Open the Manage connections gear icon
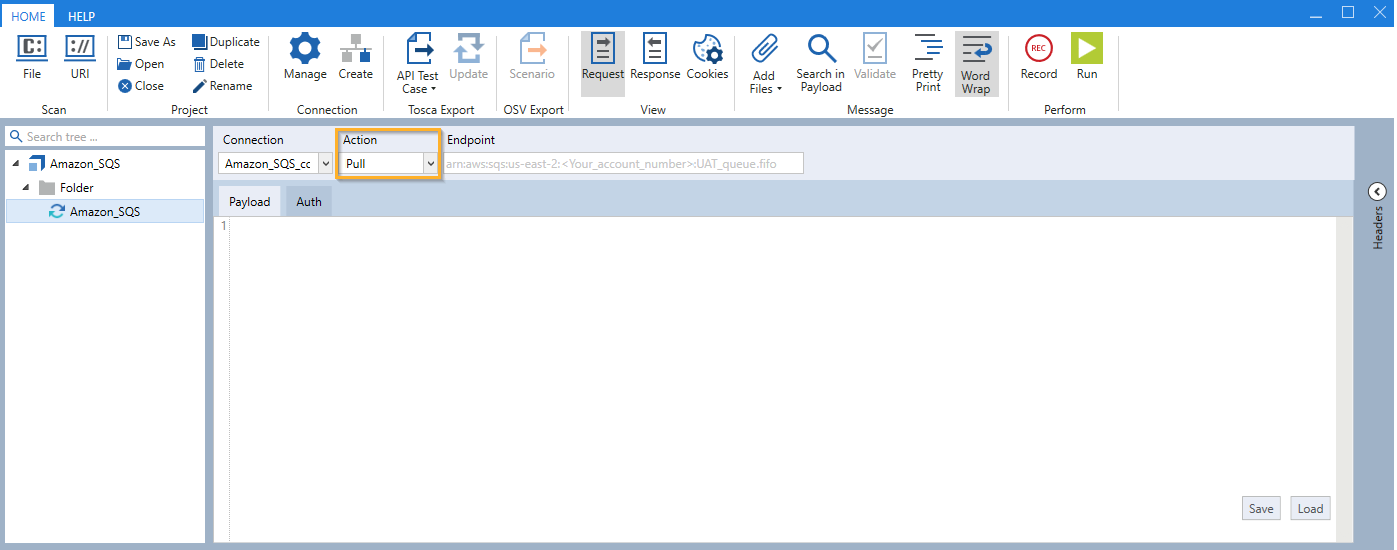The height and width of the screenshot is (550, 1397). [304, 49]
